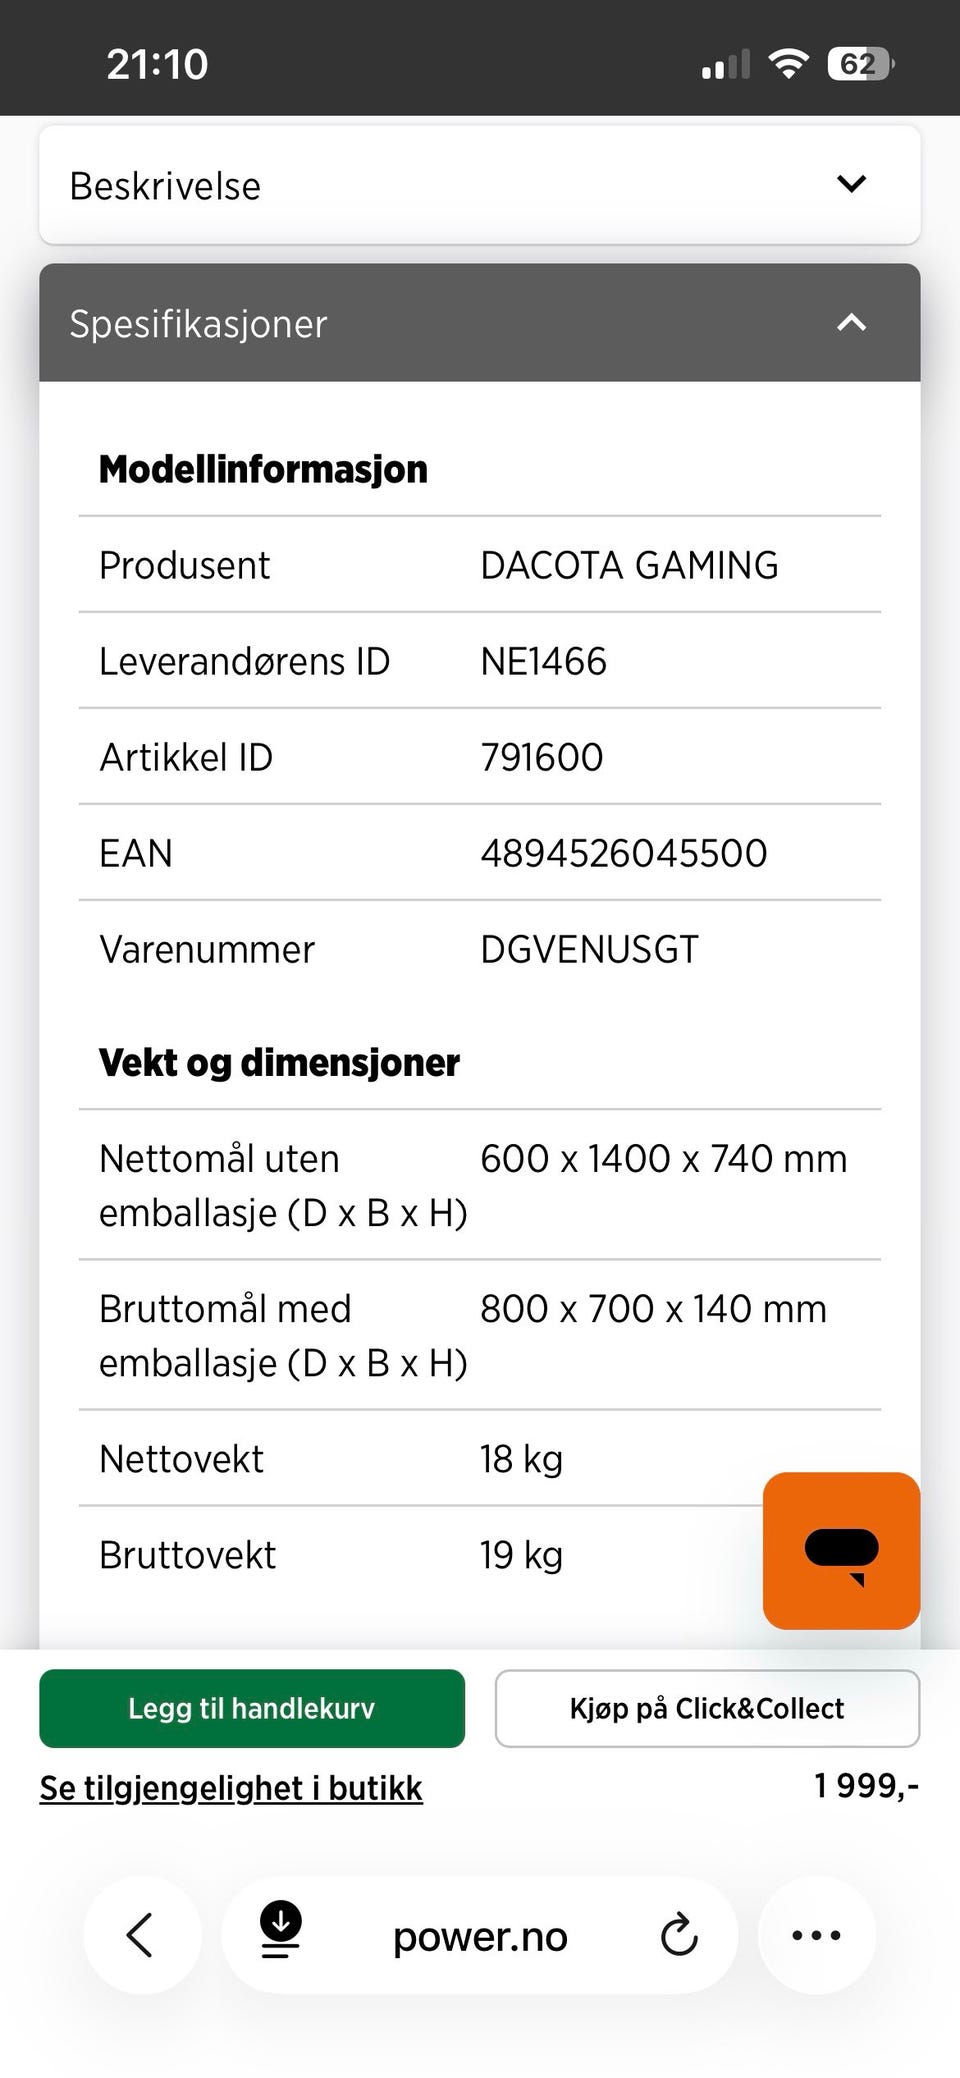Tap the browser back arrow
Image resolution: width=960 pixels, height=2078 pixels.
[x=141, y=1934]
